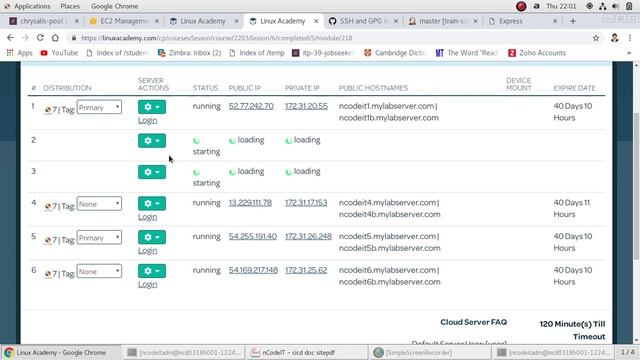Open the Cambridge Dictionary bookmark

point(395,53)
